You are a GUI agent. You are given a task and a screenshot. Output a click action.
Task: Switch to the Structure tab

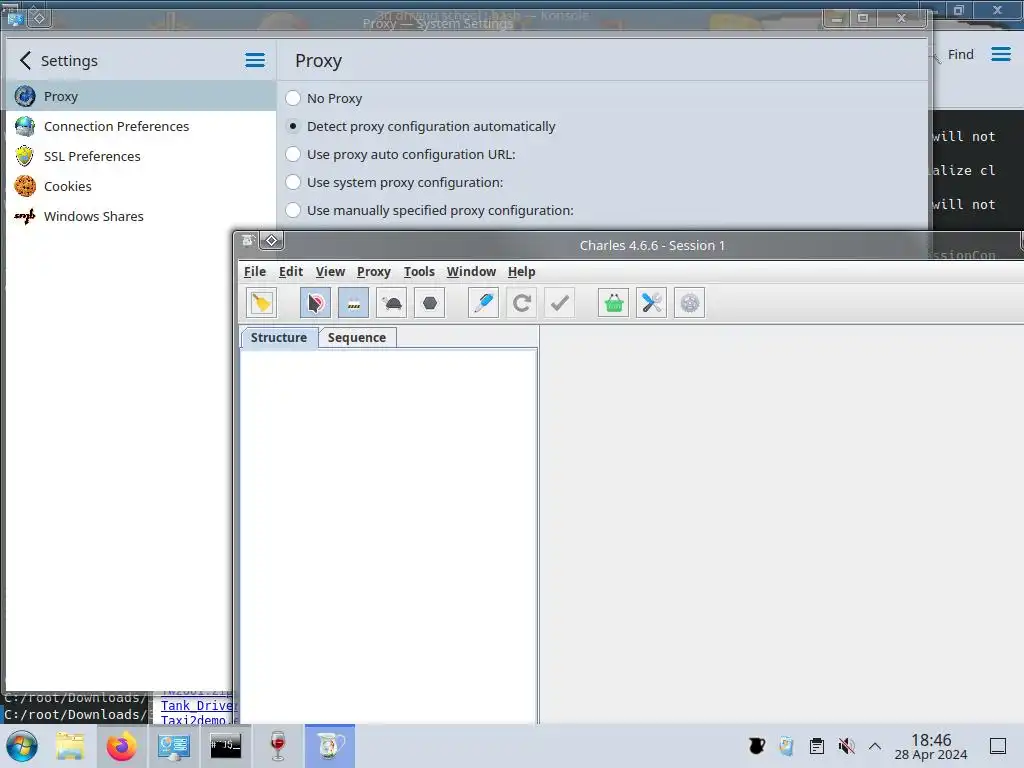(279, 338)
